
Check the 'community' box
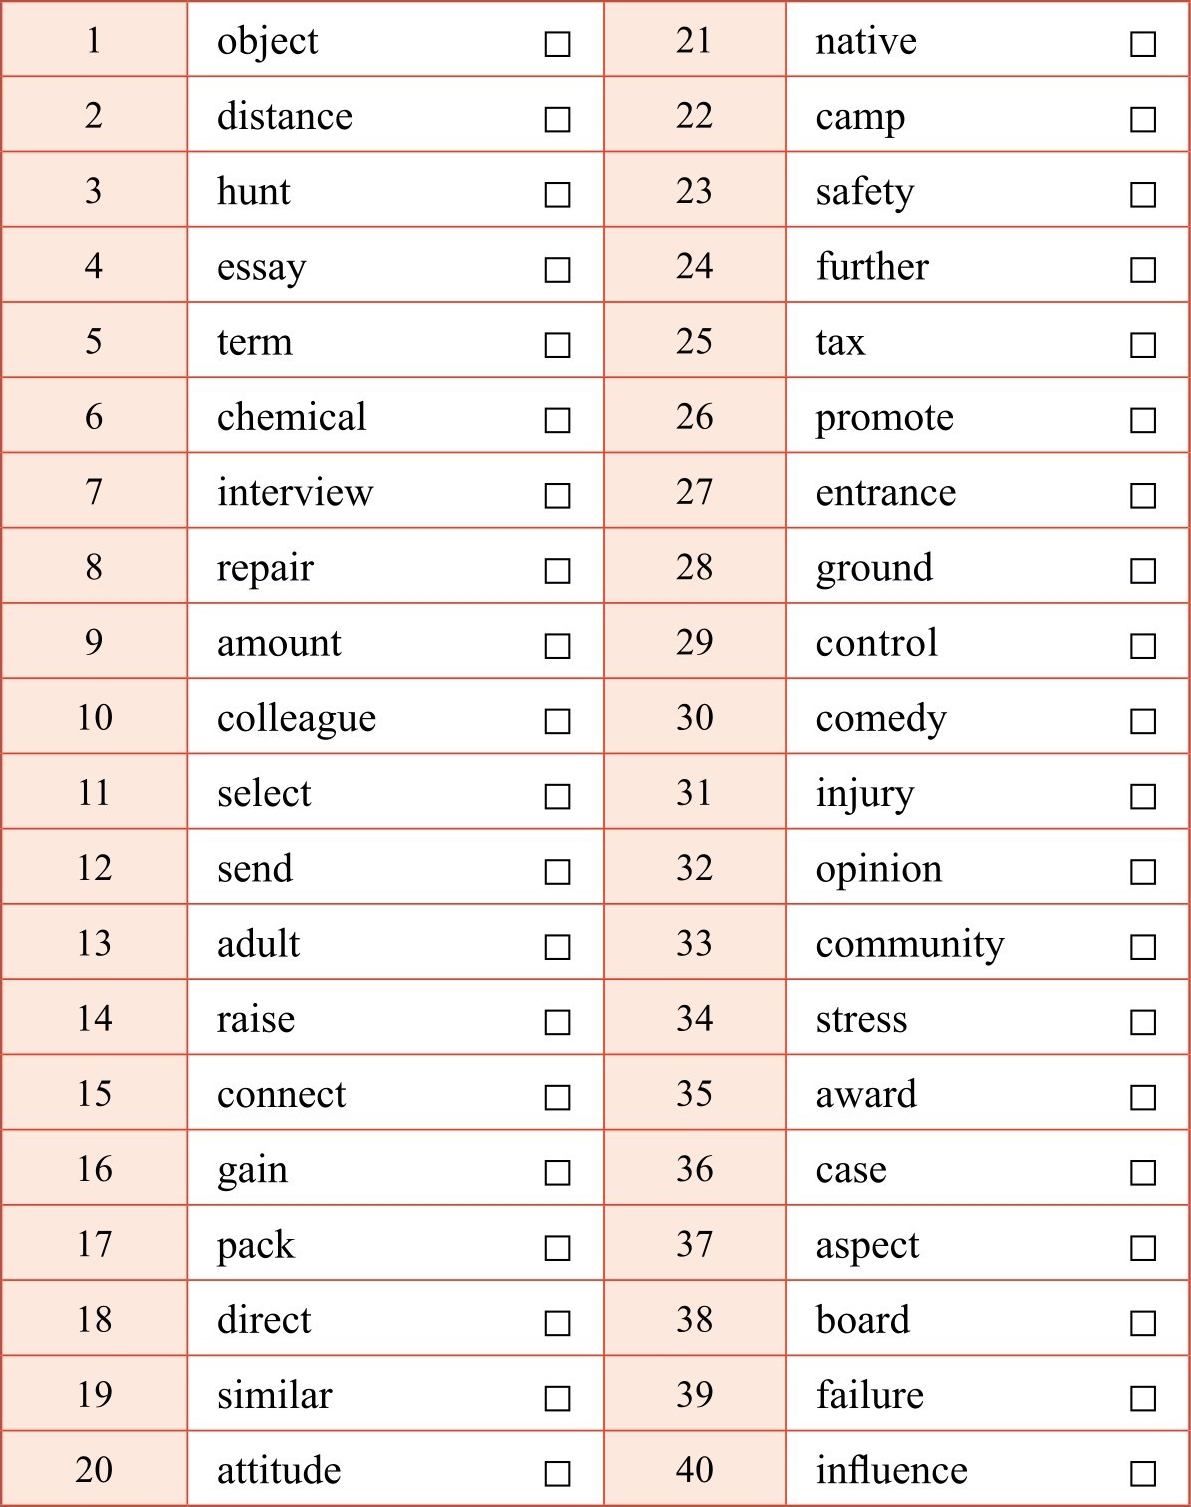tap(1143, 947)
